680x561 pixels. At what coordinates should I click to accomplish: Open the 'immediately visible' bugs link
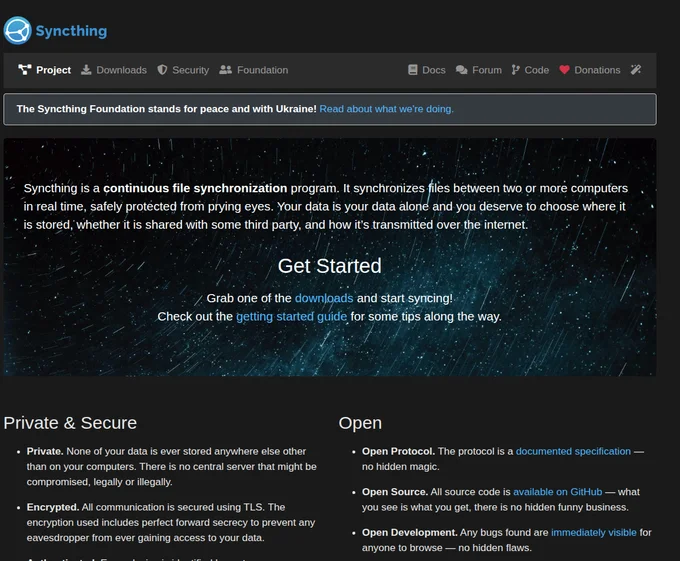pyautogui.click(x=594, y=532)
